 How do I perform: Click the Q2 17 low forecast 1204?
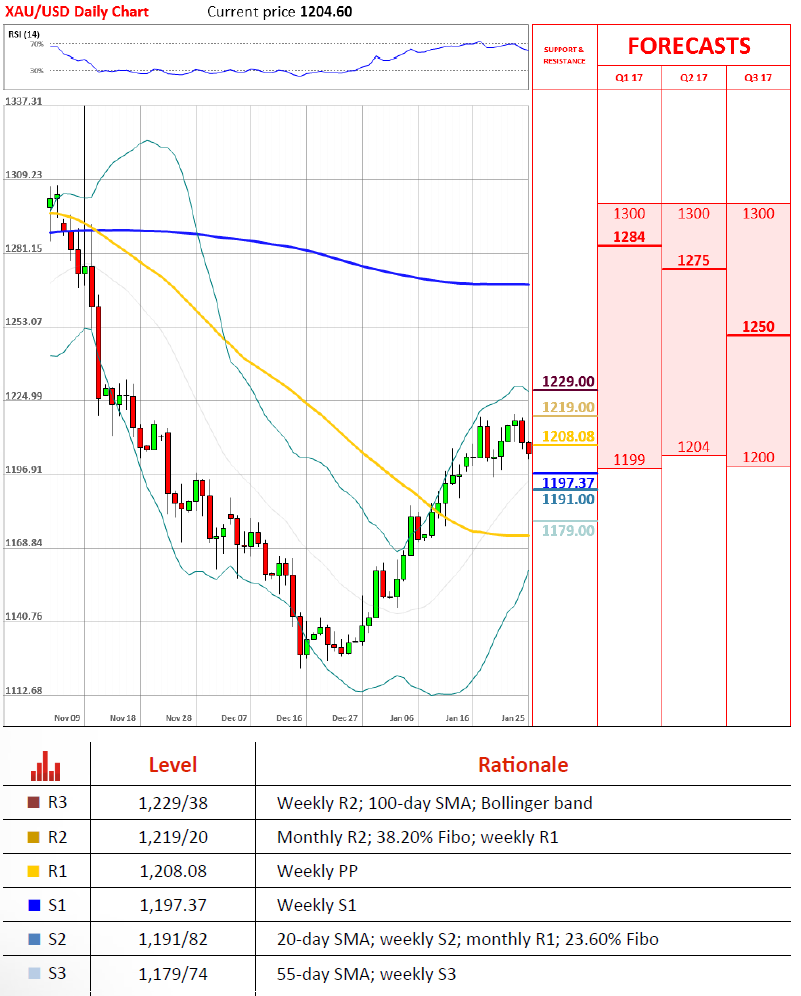(693, 447)
